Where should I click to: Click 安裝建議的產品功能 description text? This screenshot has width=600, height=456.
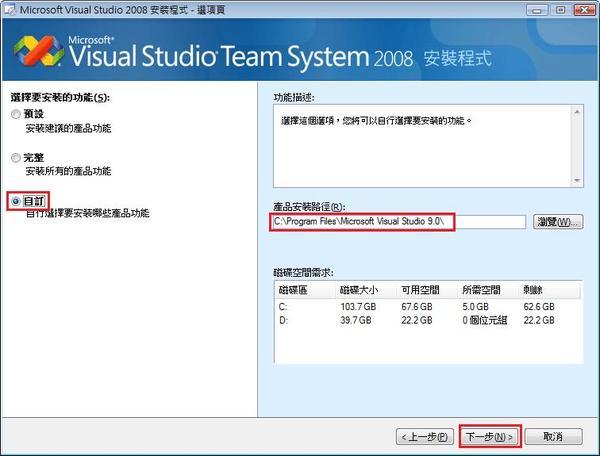click(68, 128)
